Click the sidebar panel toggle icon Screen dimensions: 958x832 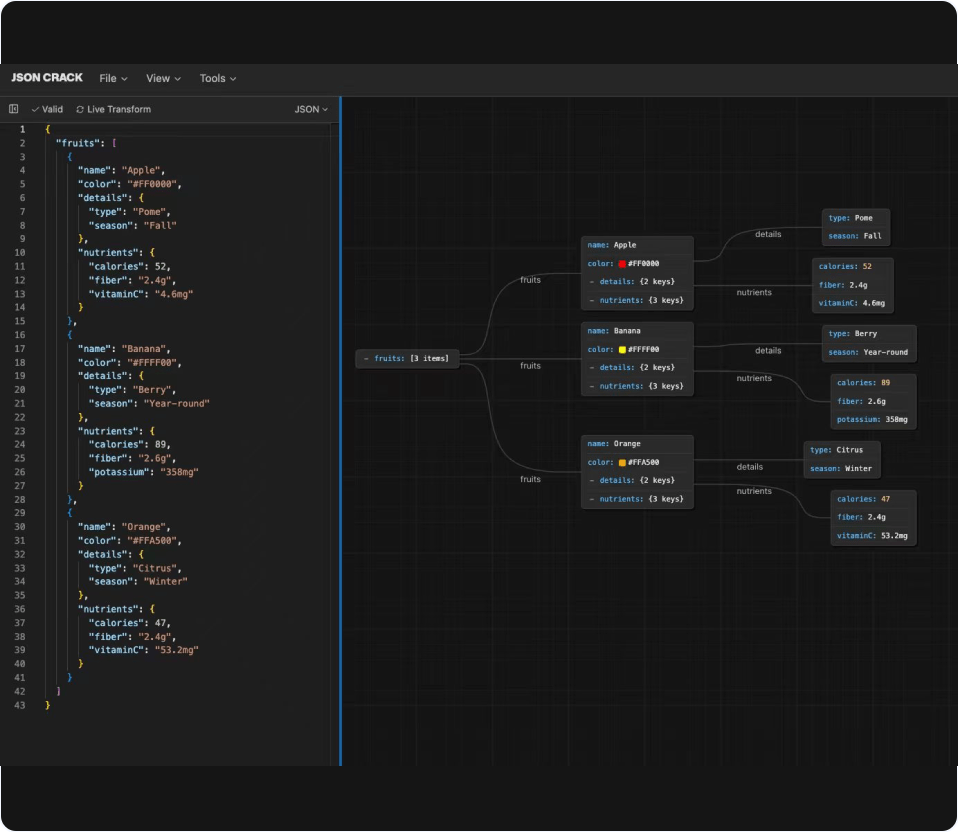coord(13,109)
